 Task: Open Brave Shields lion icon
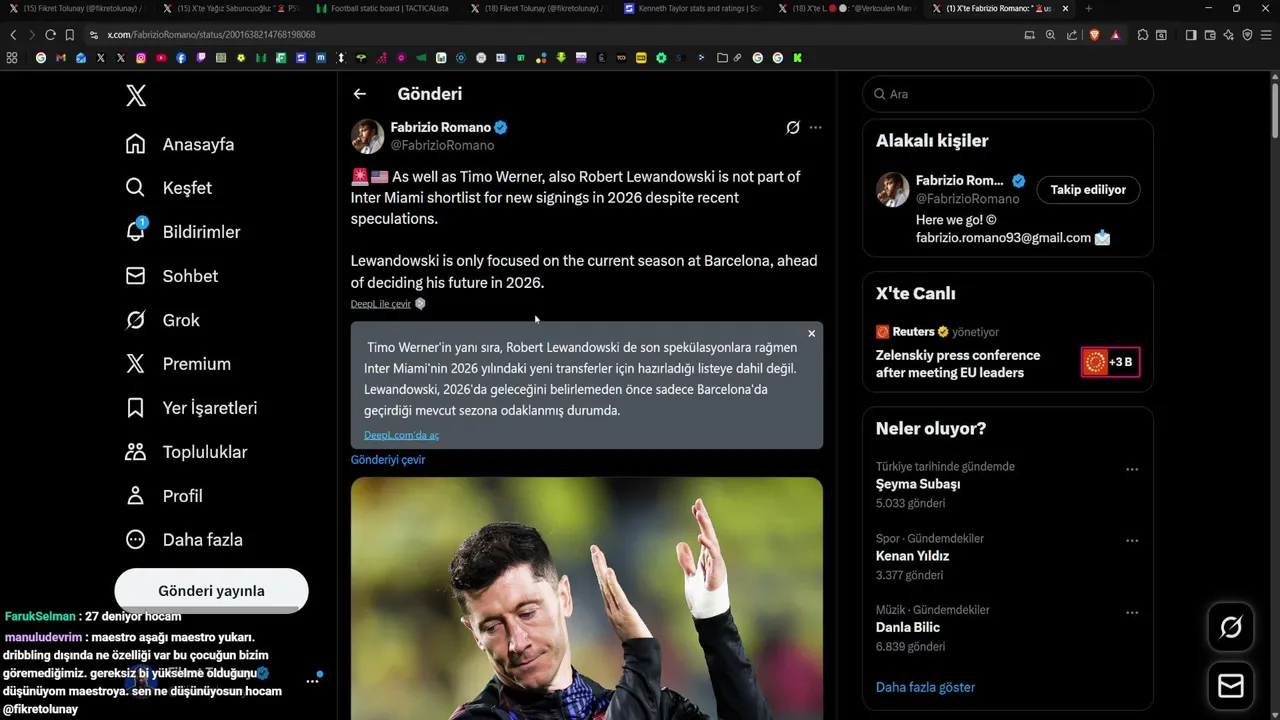click(1094, 35)
